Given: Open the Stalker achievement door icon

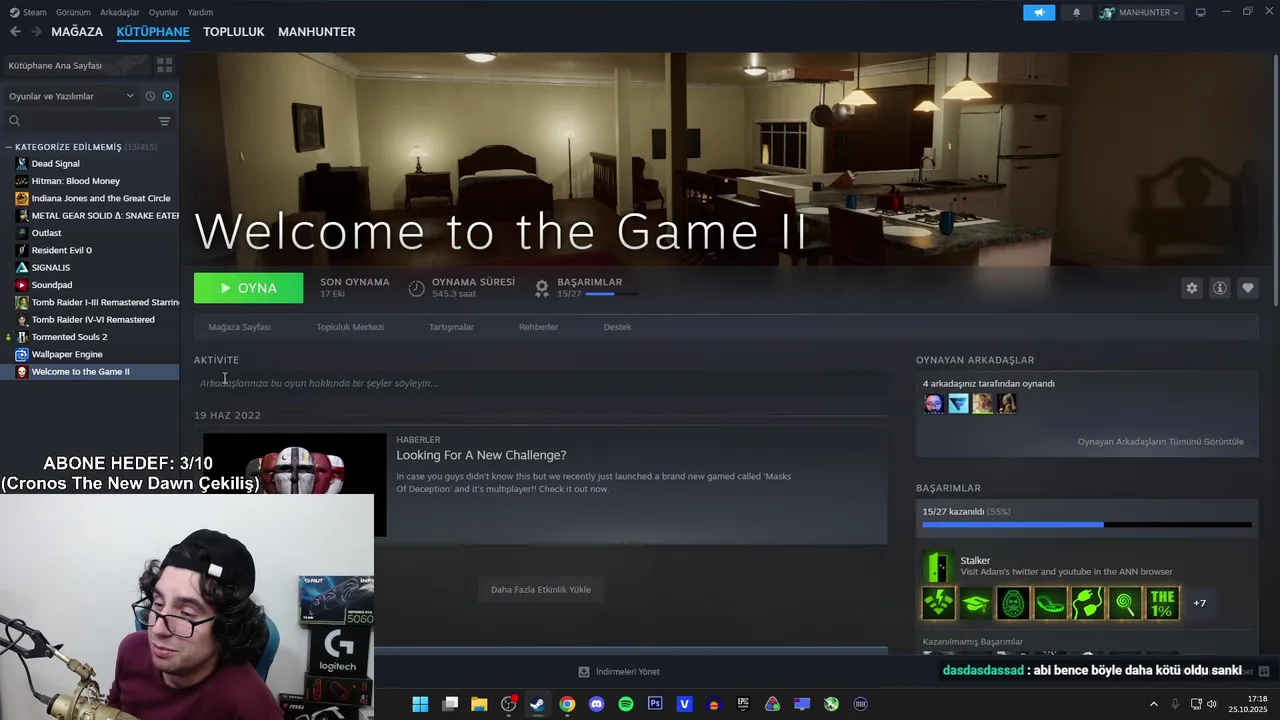Looking at the screenshot, I should coord(938,566).
